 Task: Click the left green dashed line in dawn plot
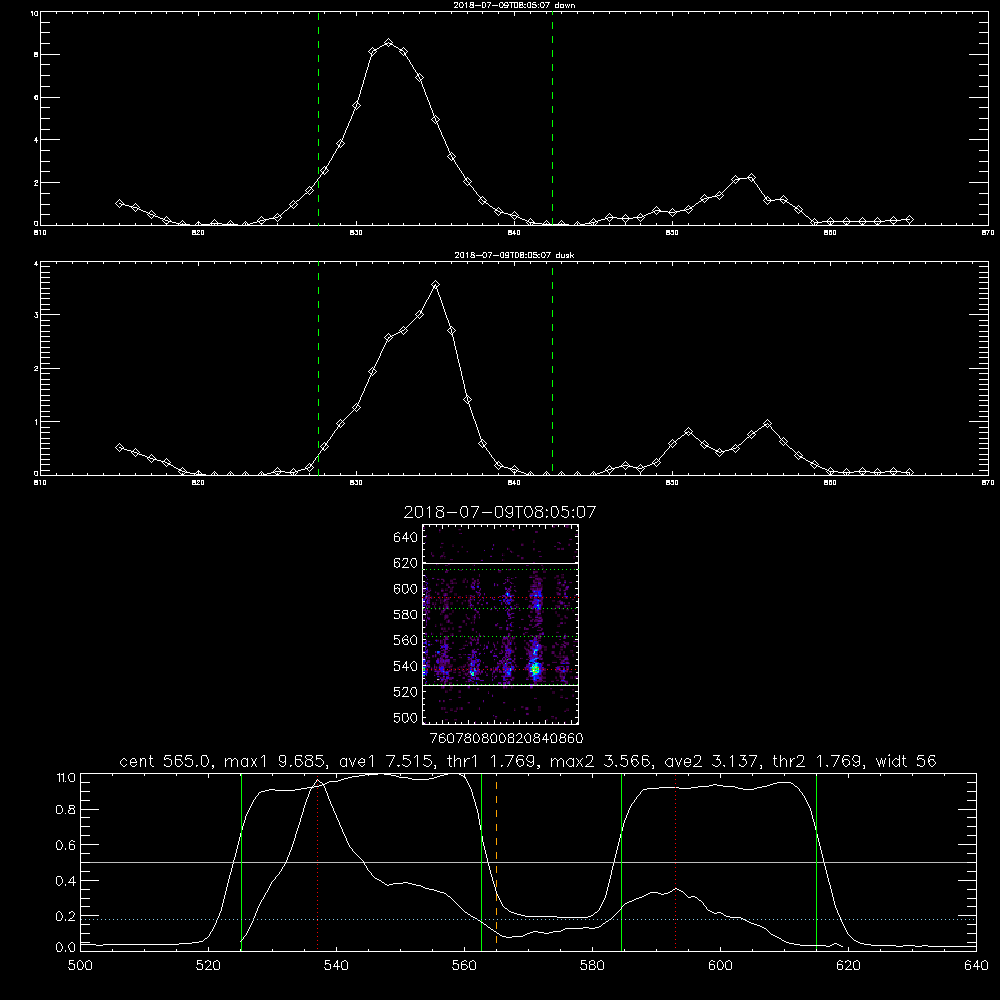pos(318,118)
